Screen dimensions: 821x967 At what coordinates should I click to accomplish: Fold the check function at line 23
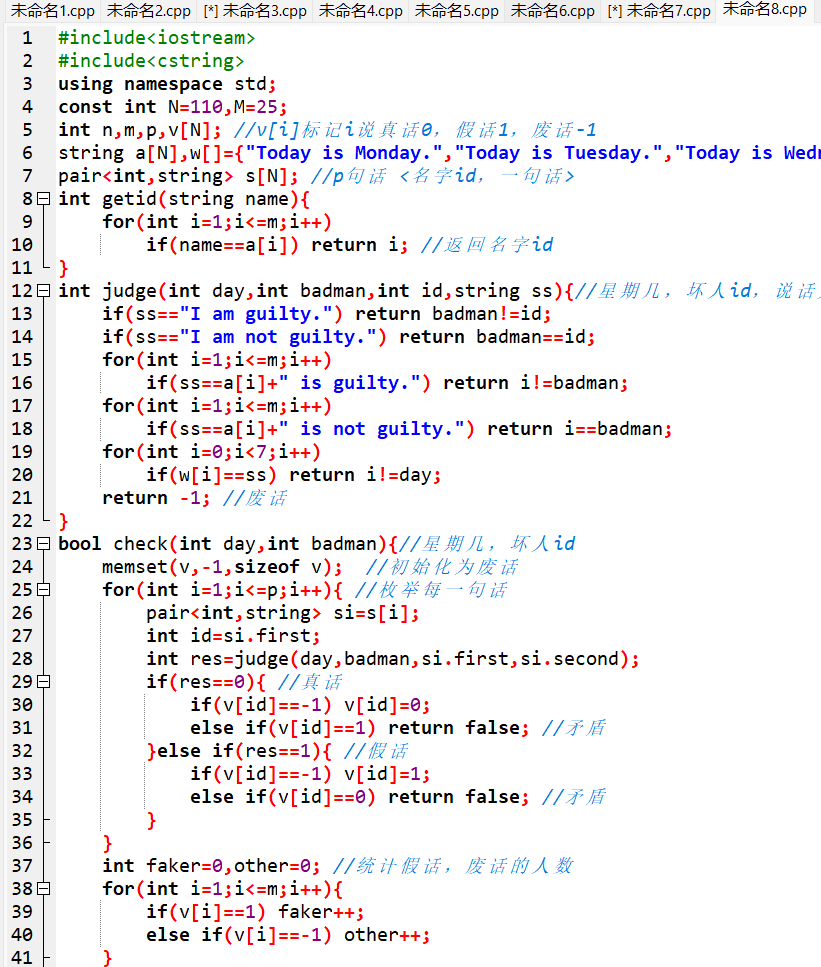[43, 544]
